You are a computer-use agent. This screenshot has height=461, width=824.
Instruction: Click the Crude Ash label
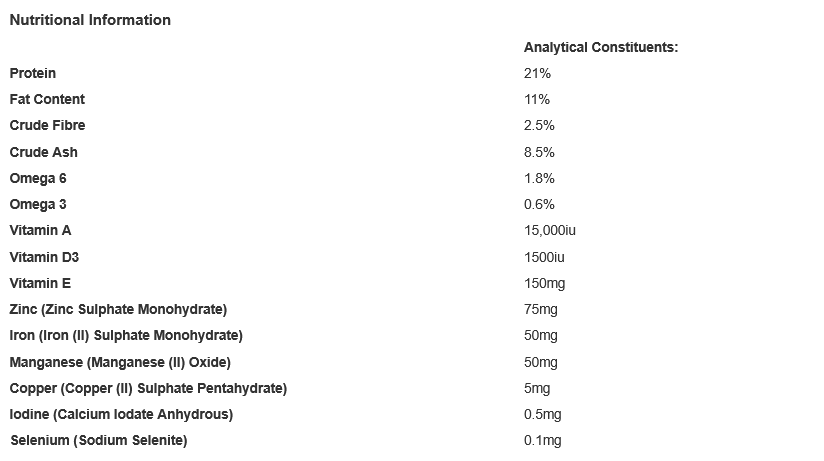[43, 152]
